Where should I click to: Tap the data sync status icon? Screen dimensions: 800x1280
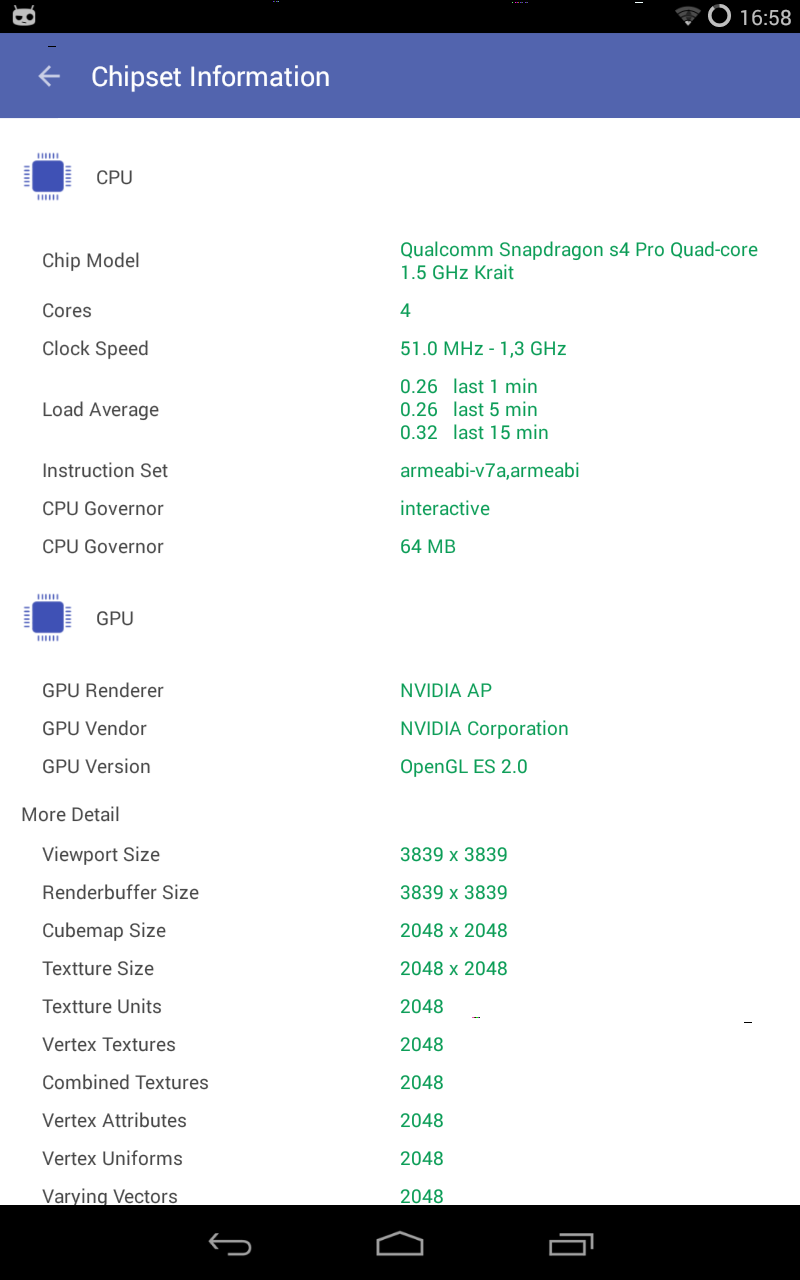click(720, 16)
